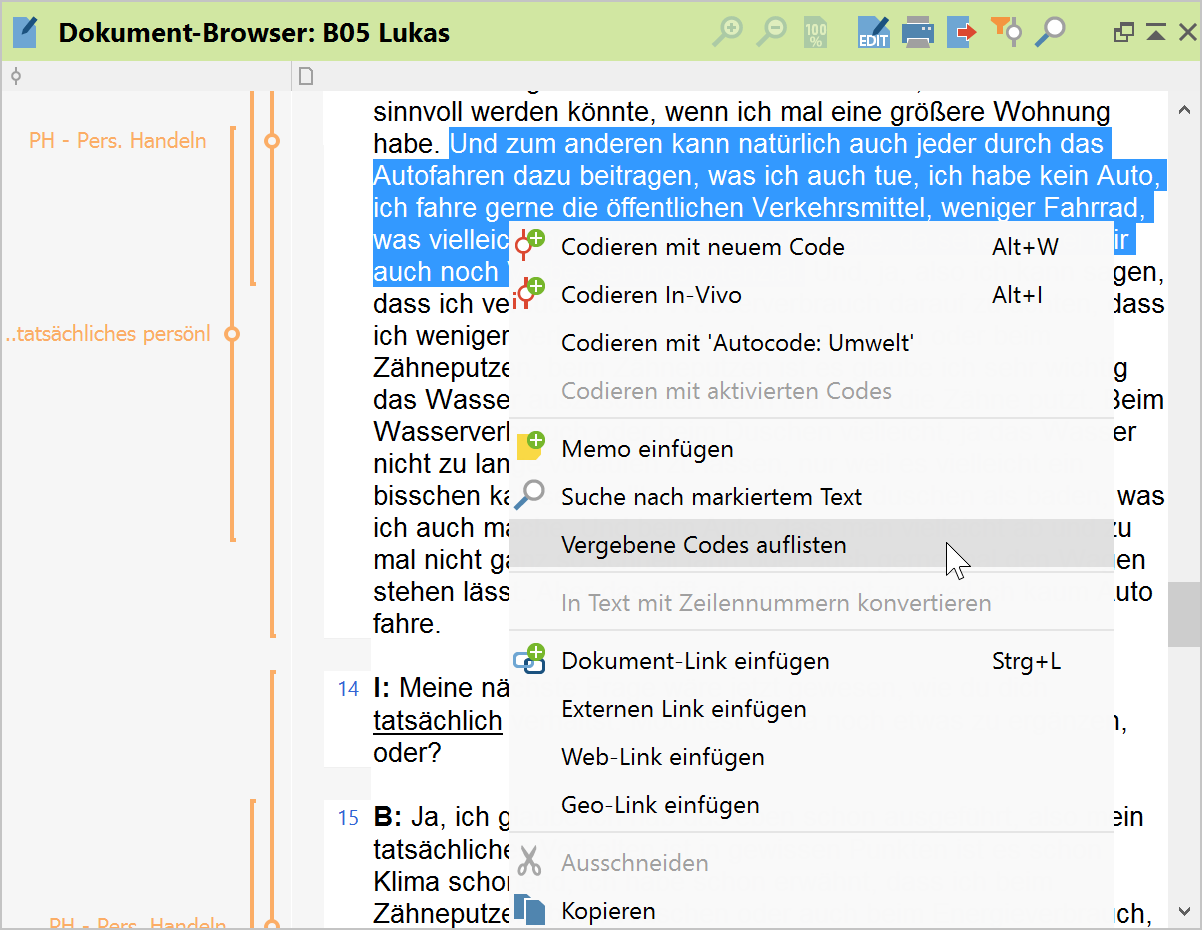Select Geo-Link einfügen
Screen dimensions: 1202x930
click(811, 805)
